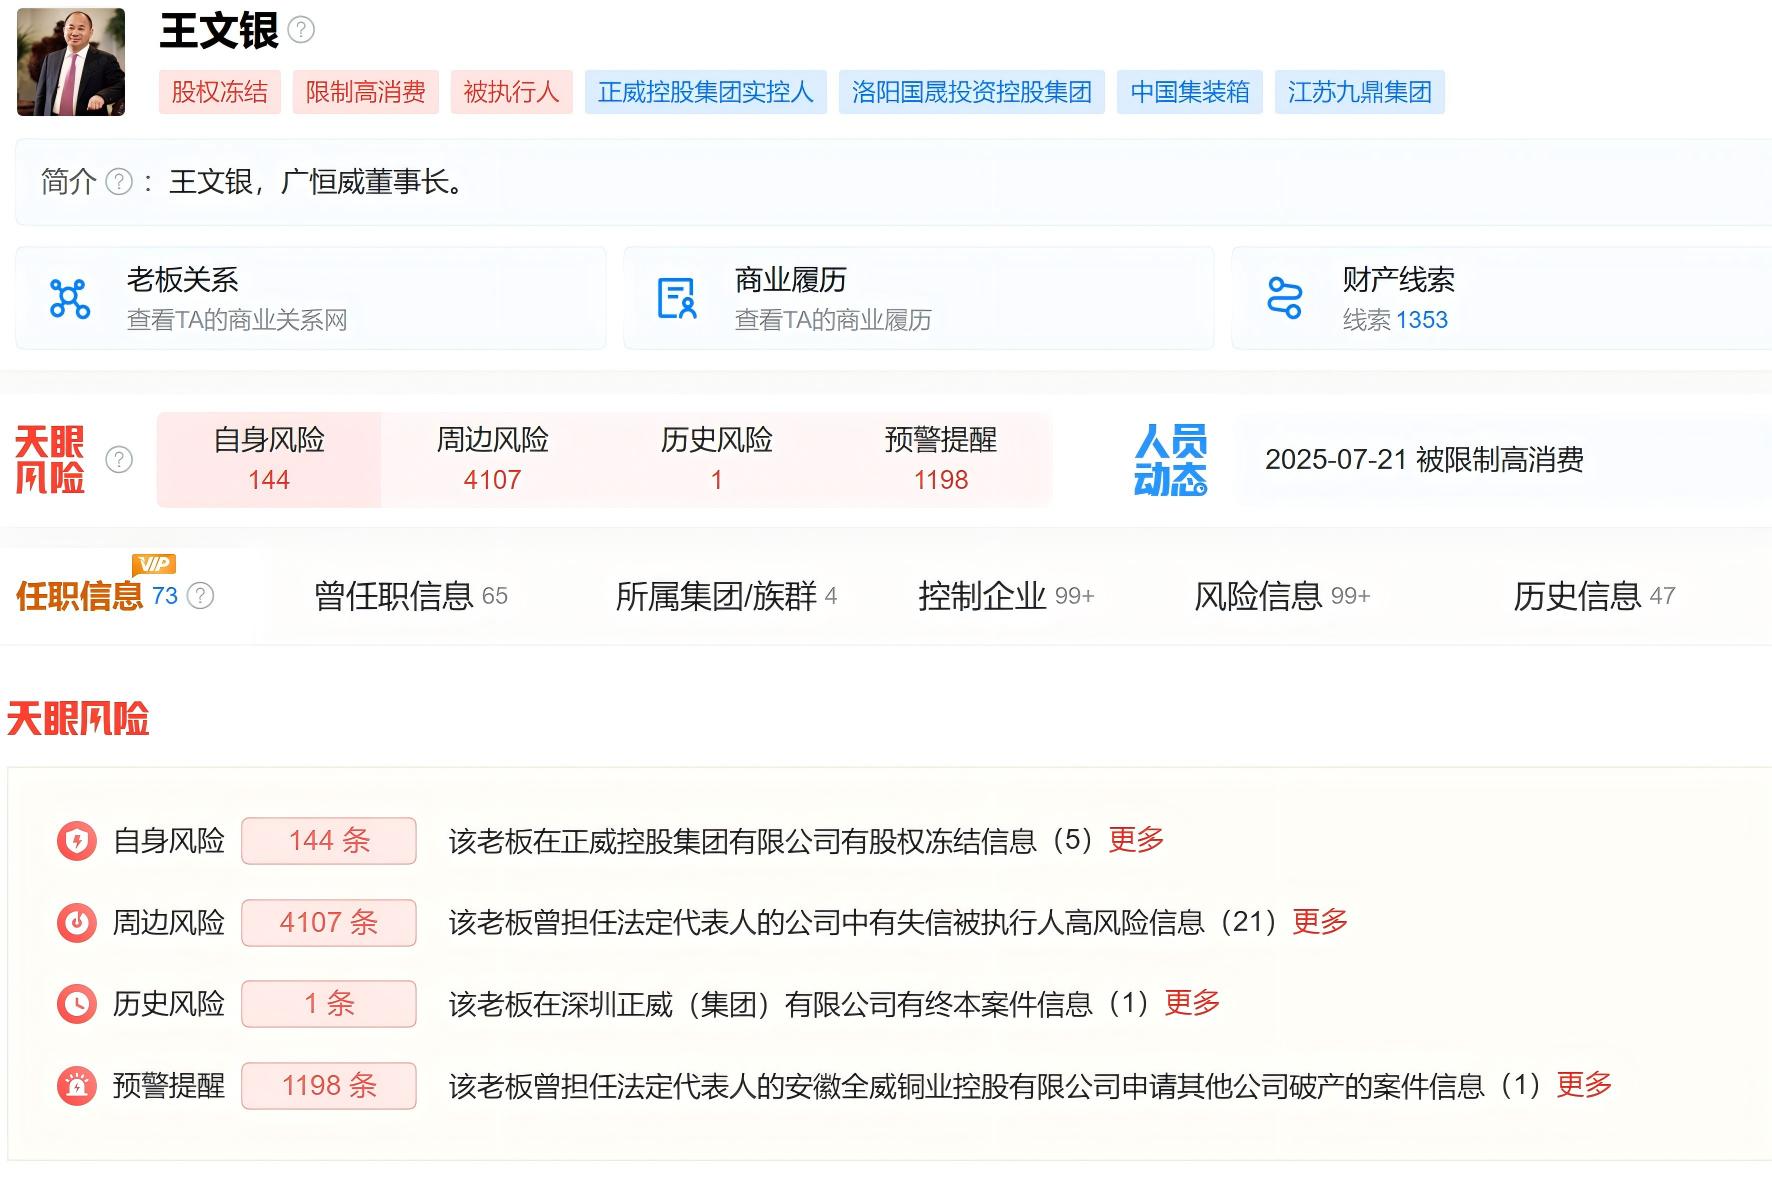The height and width of the screenshot is (1192, 1772).
Task: Click the red 天眼风险 logo in summary bar
Action: [50, 460]
